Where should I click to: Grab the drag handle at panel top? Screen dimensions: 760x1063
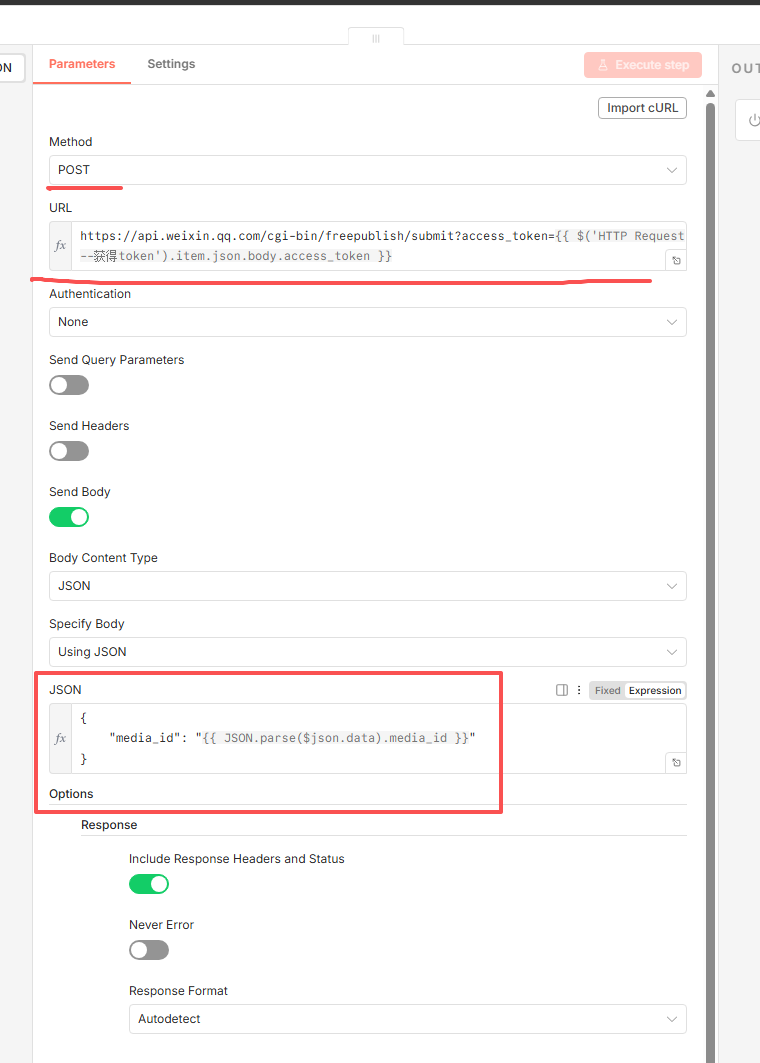[376, 38]
